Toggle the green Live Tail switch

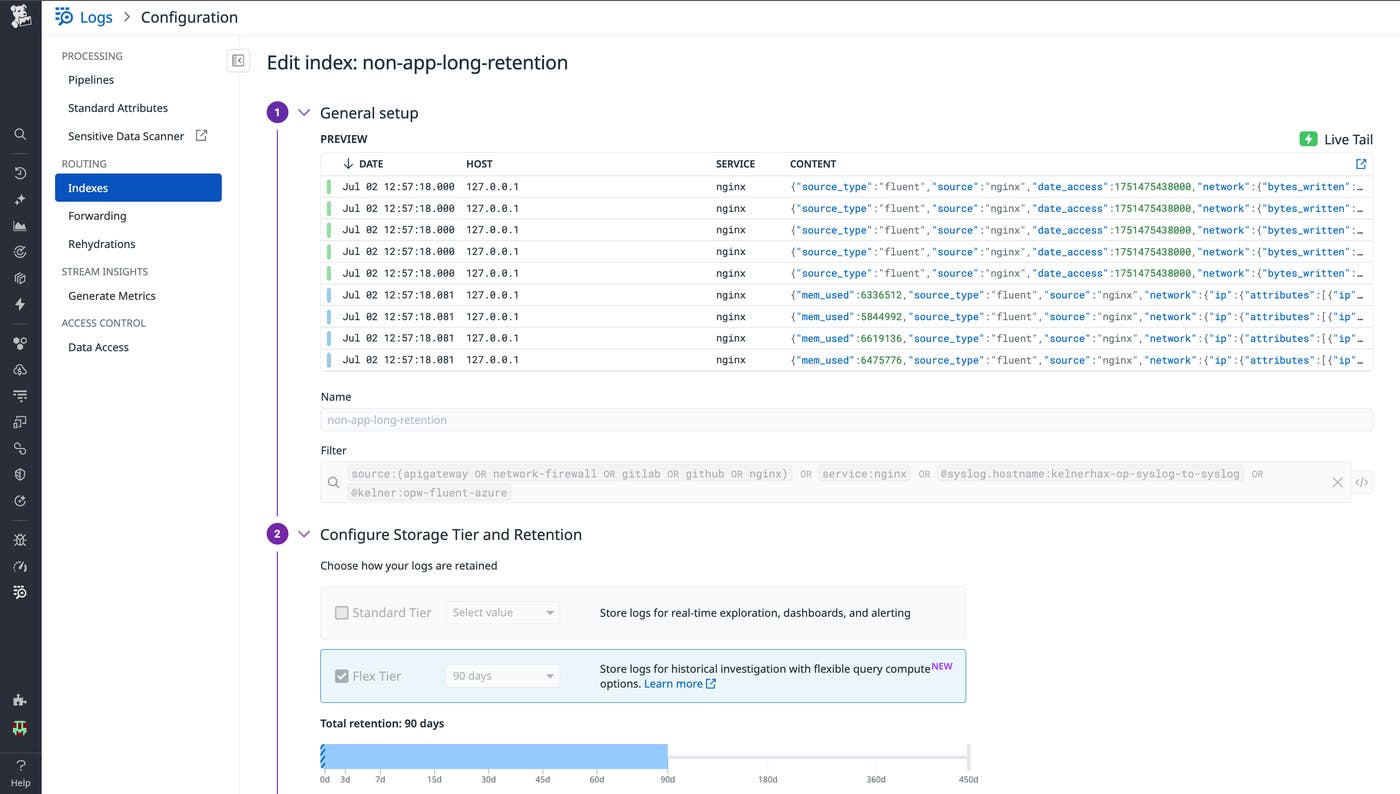(x=1308, y=139)
